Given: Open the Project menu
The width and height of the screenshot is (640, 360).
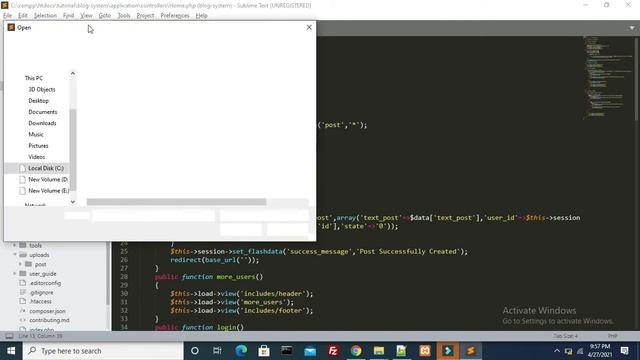Looking at the screenshot, I should (x=145, y=16).
